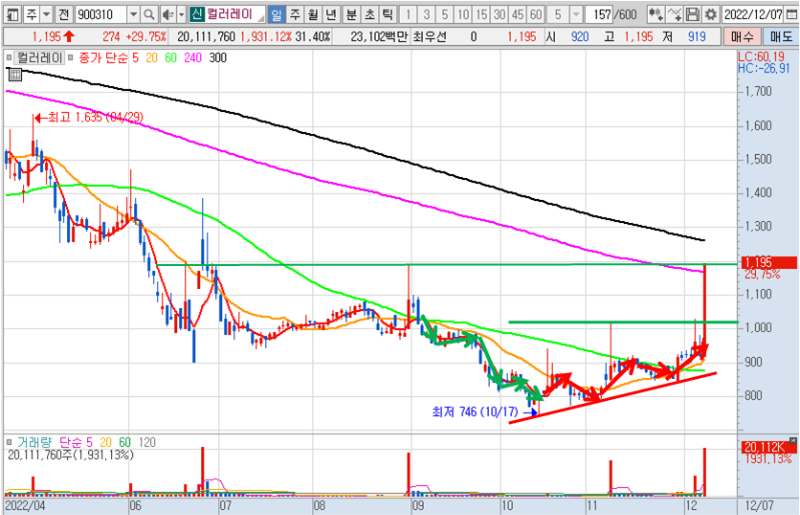Click the LC:60.19 value
The height and width of the screenshot is (515, 800).
(761, 57)
